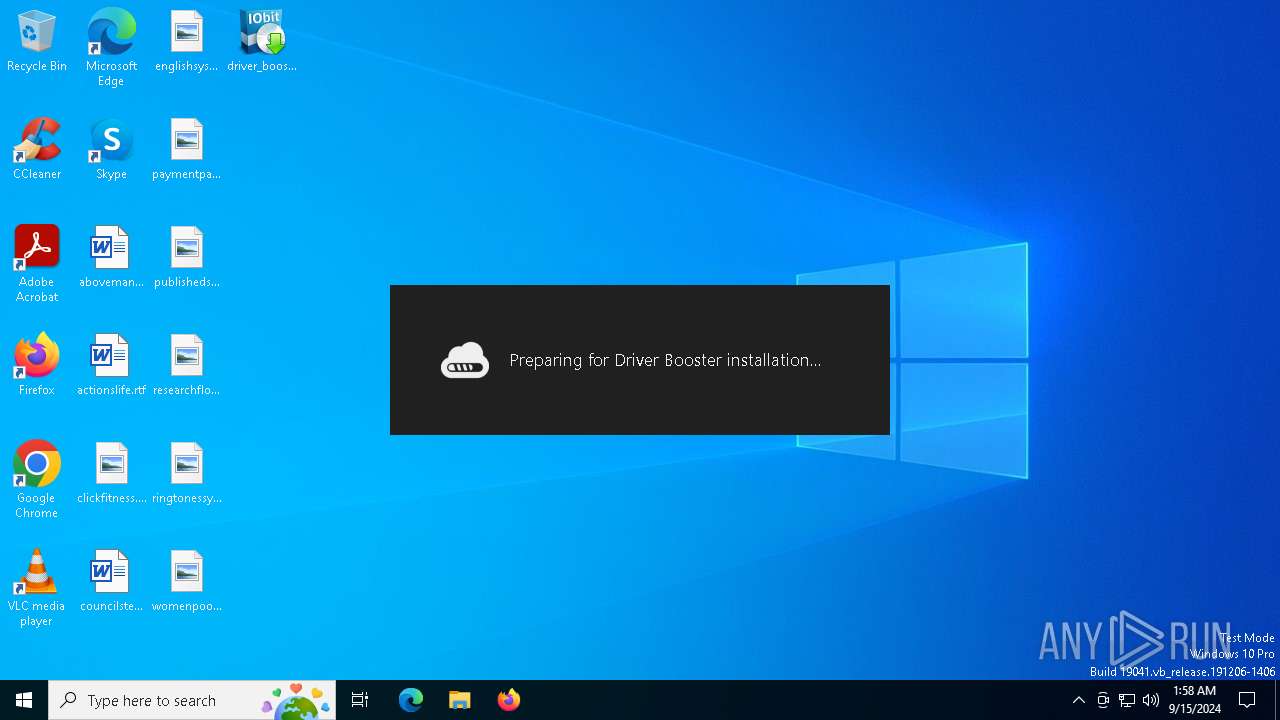Click the Meet Now camera tray icon
This screenshot has width=1280, height=720.
pos(1103,700)
